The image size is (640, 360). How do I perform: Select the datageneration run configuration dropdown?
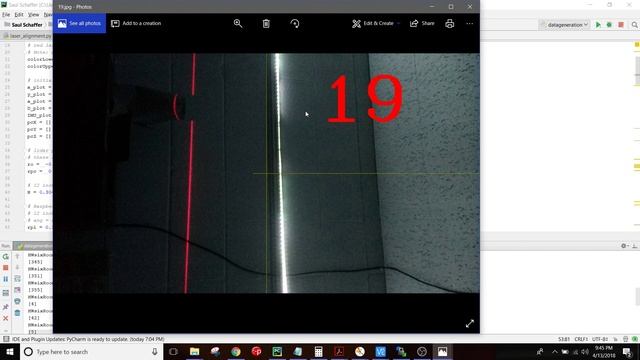point(564,24)
